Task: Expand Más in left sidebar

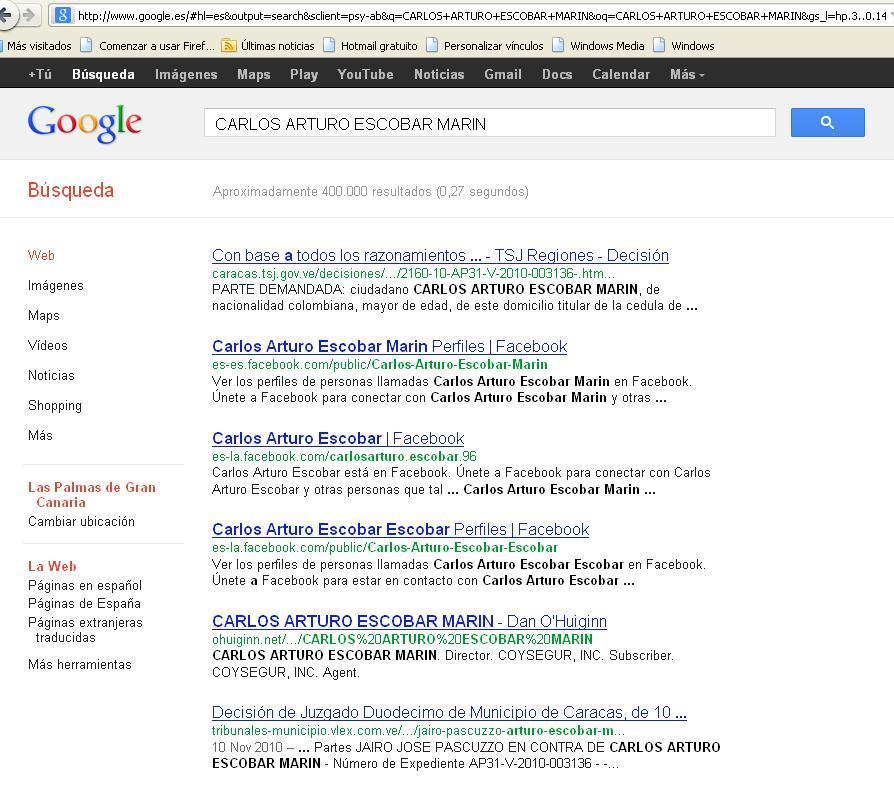Action: point(40,435)
